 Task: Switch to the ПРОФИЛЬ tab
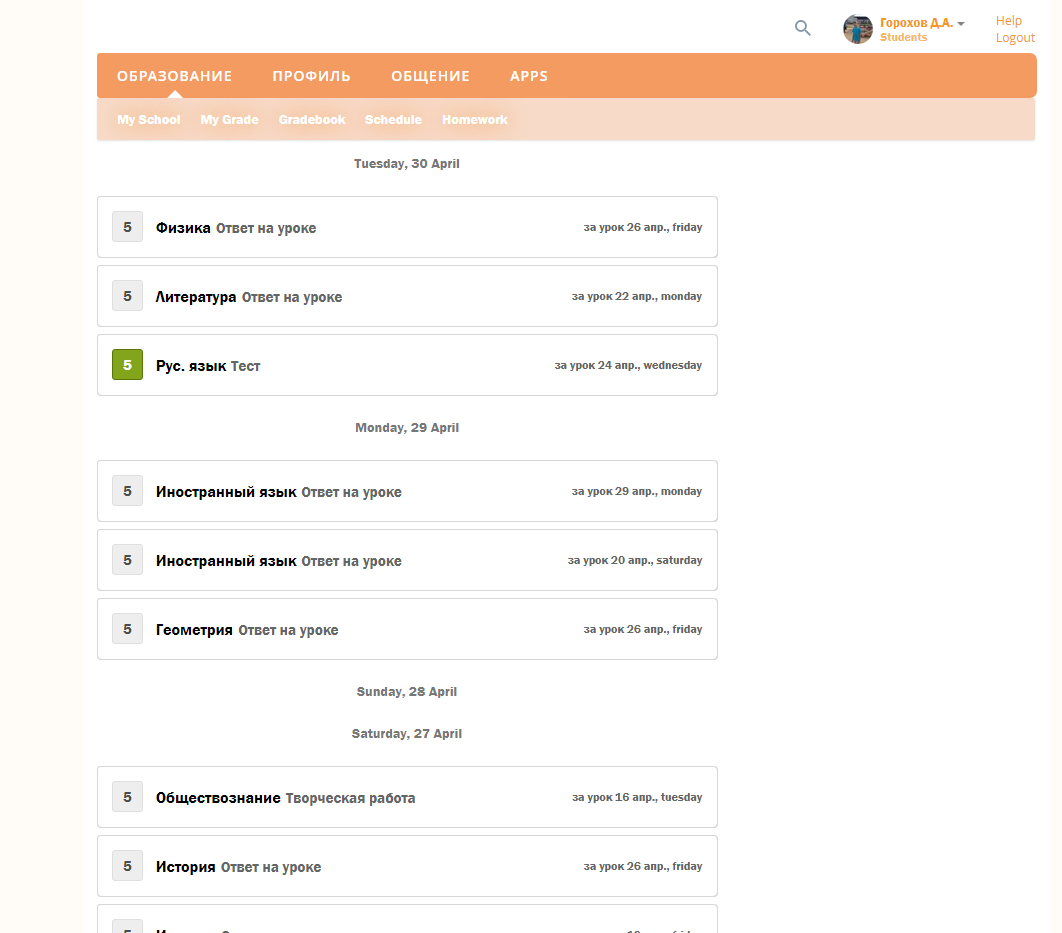pyautogui.click(x=312, y=76)
